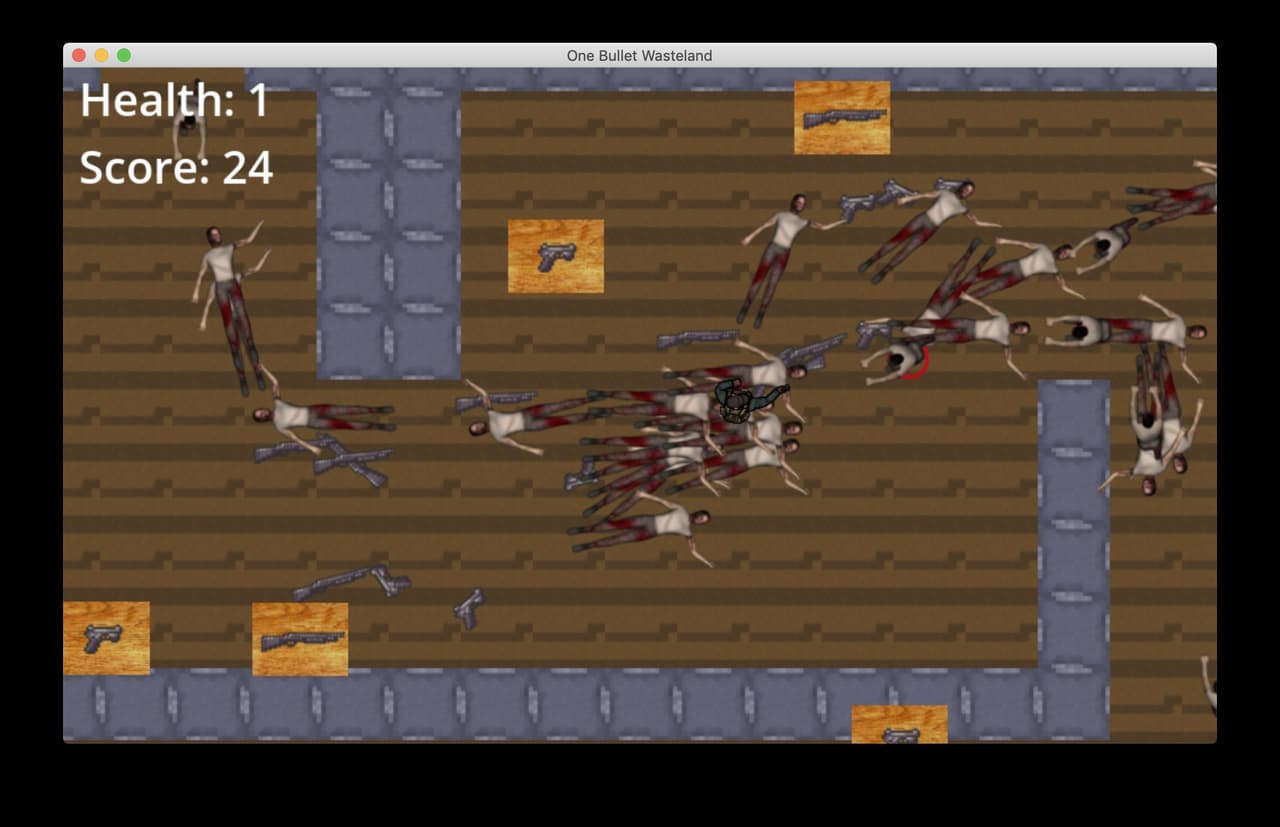Click the half-hidden pistol crate at bottom edge
Screen dimensions: 1280x827
(899, 724)
